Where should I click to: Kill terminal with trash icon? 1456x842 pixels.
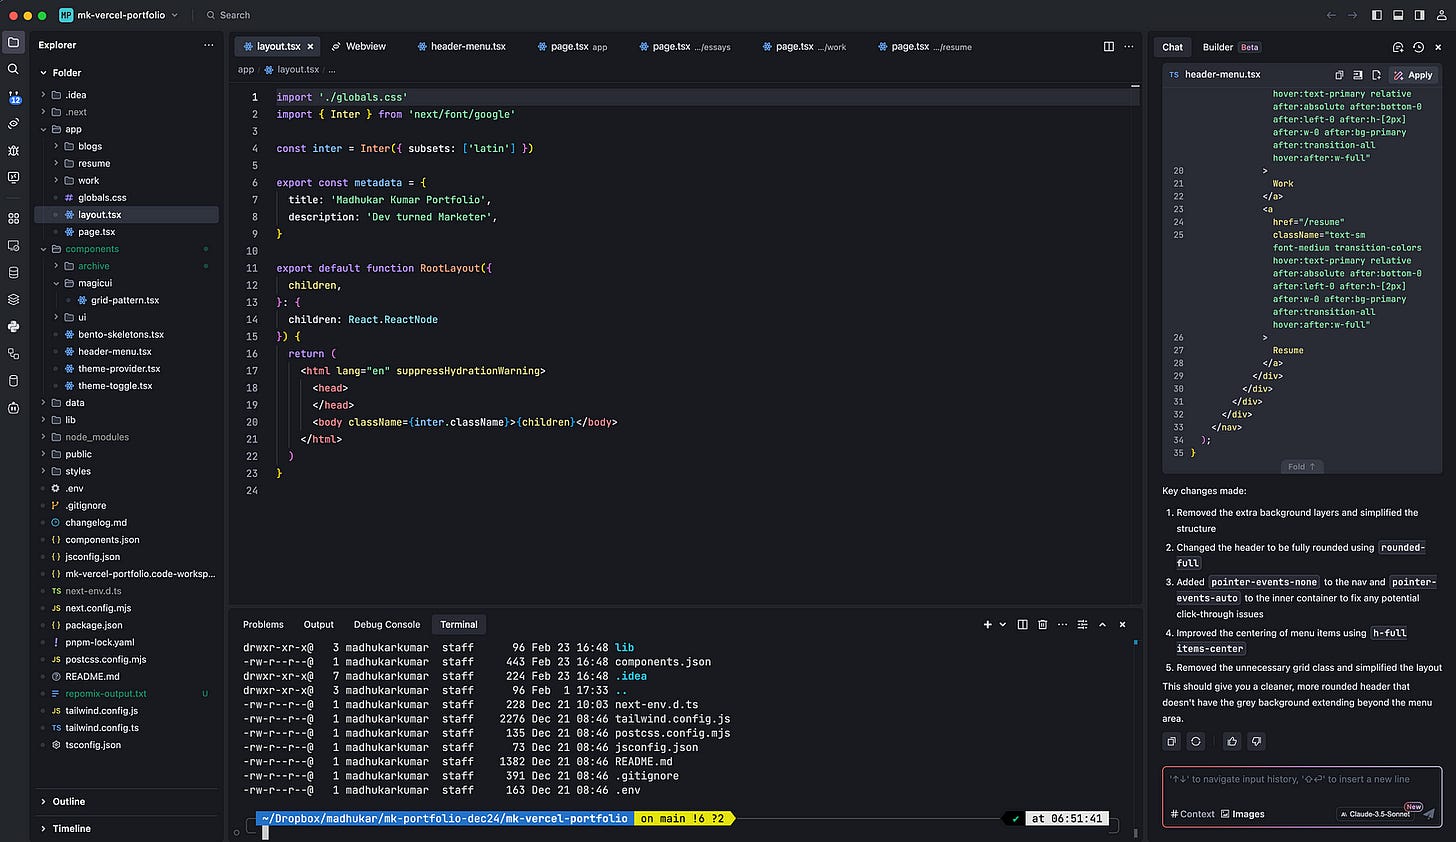pyautogui.click(x=1042, y=624)
